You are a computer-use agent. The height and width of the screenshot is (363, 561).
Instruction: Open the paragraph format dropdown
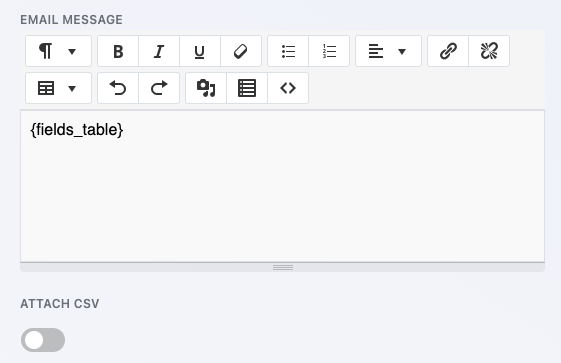58,51
